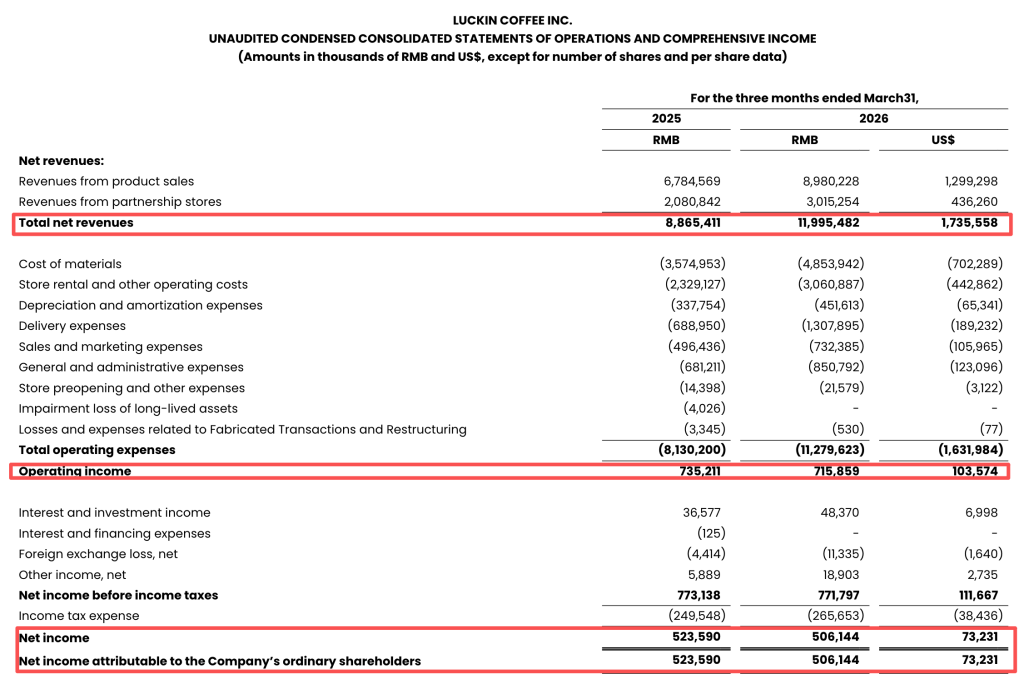Select the Delivery expenses 2026 RMB value

click(831, 326)
